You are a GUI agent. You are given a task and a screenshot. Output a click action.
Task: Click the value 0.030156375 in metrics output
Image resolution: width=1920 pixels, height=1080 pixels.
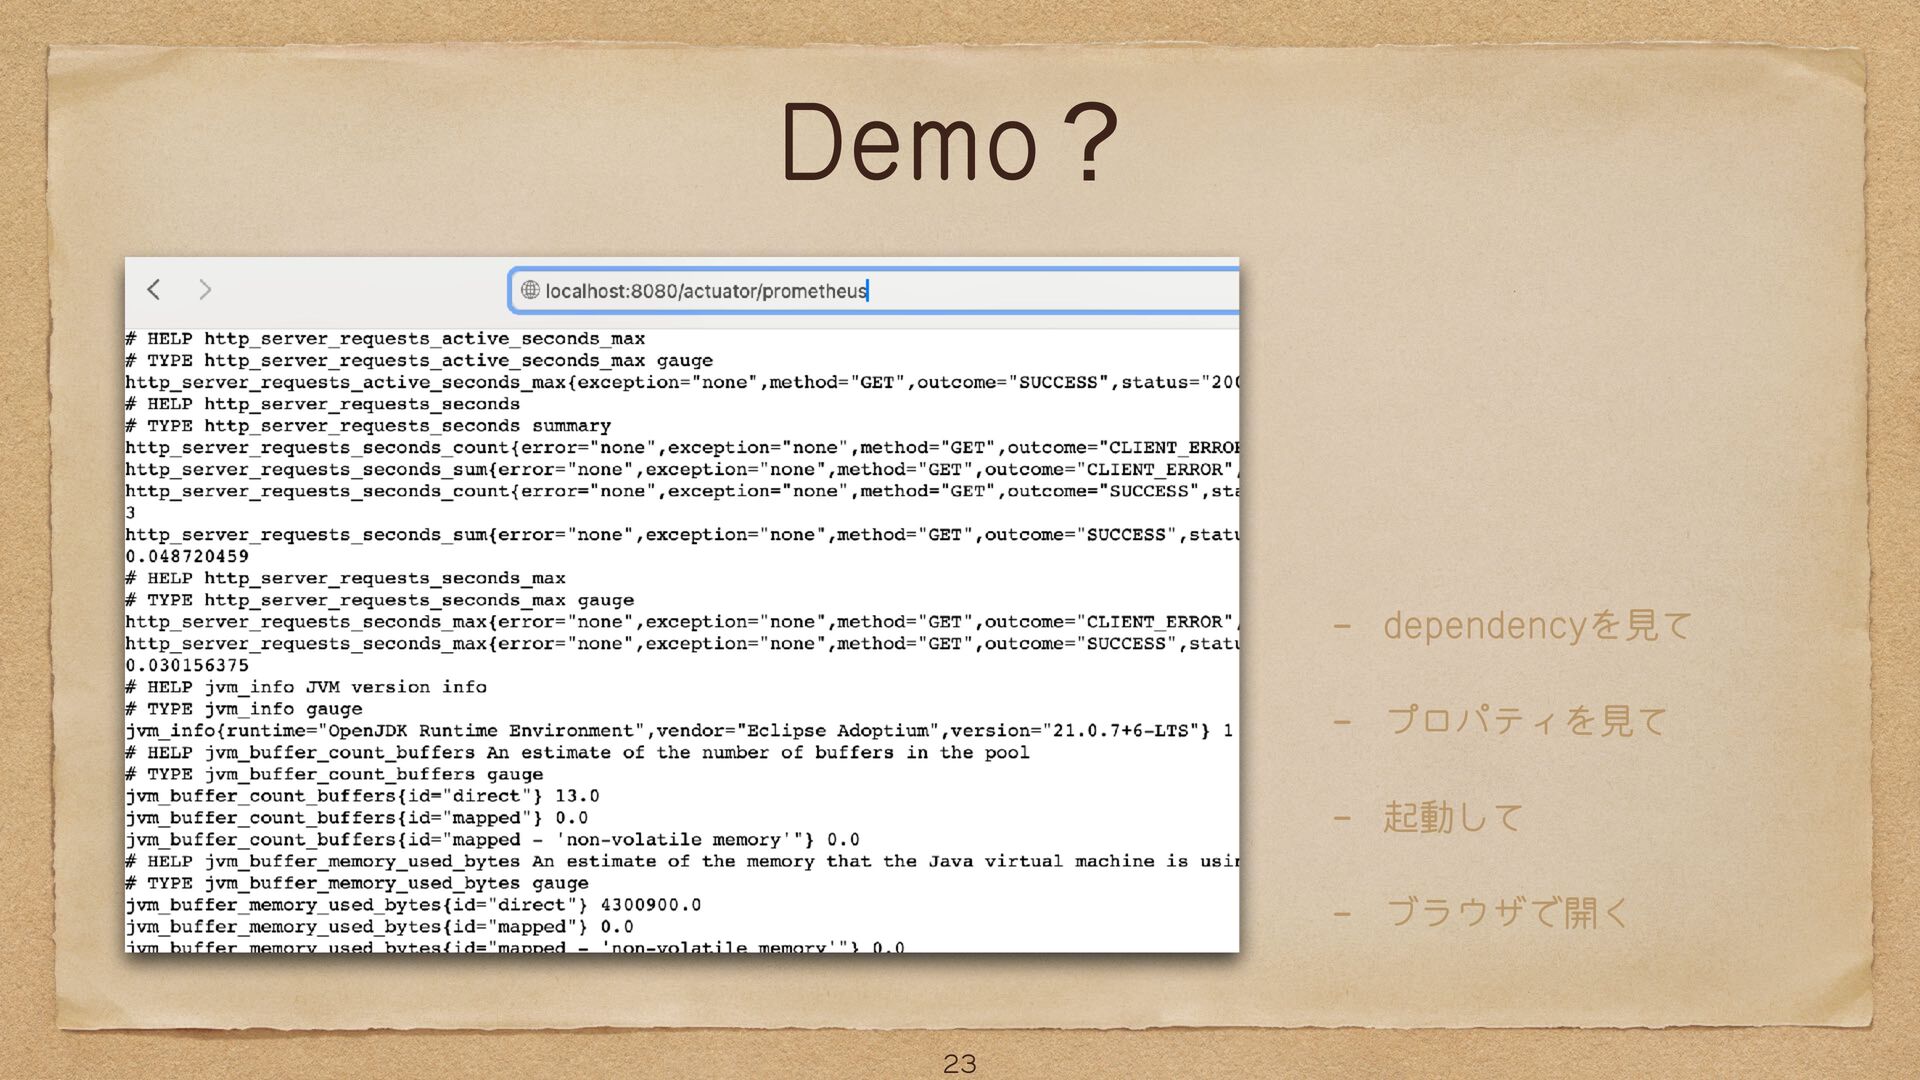[187, 665]
